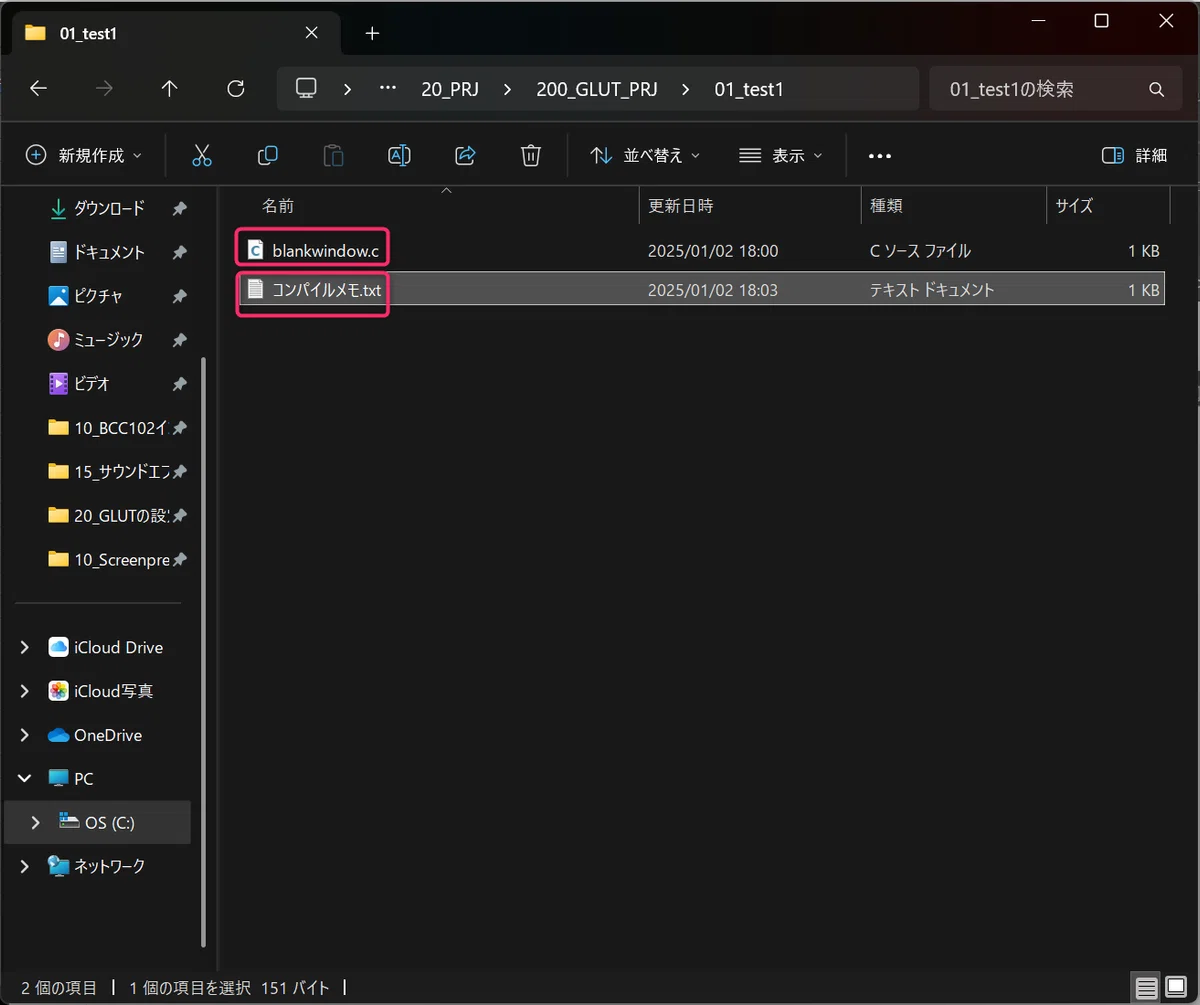Click the search magnifier icon
1200x1005 pixels.
(x=1156, y=90)
